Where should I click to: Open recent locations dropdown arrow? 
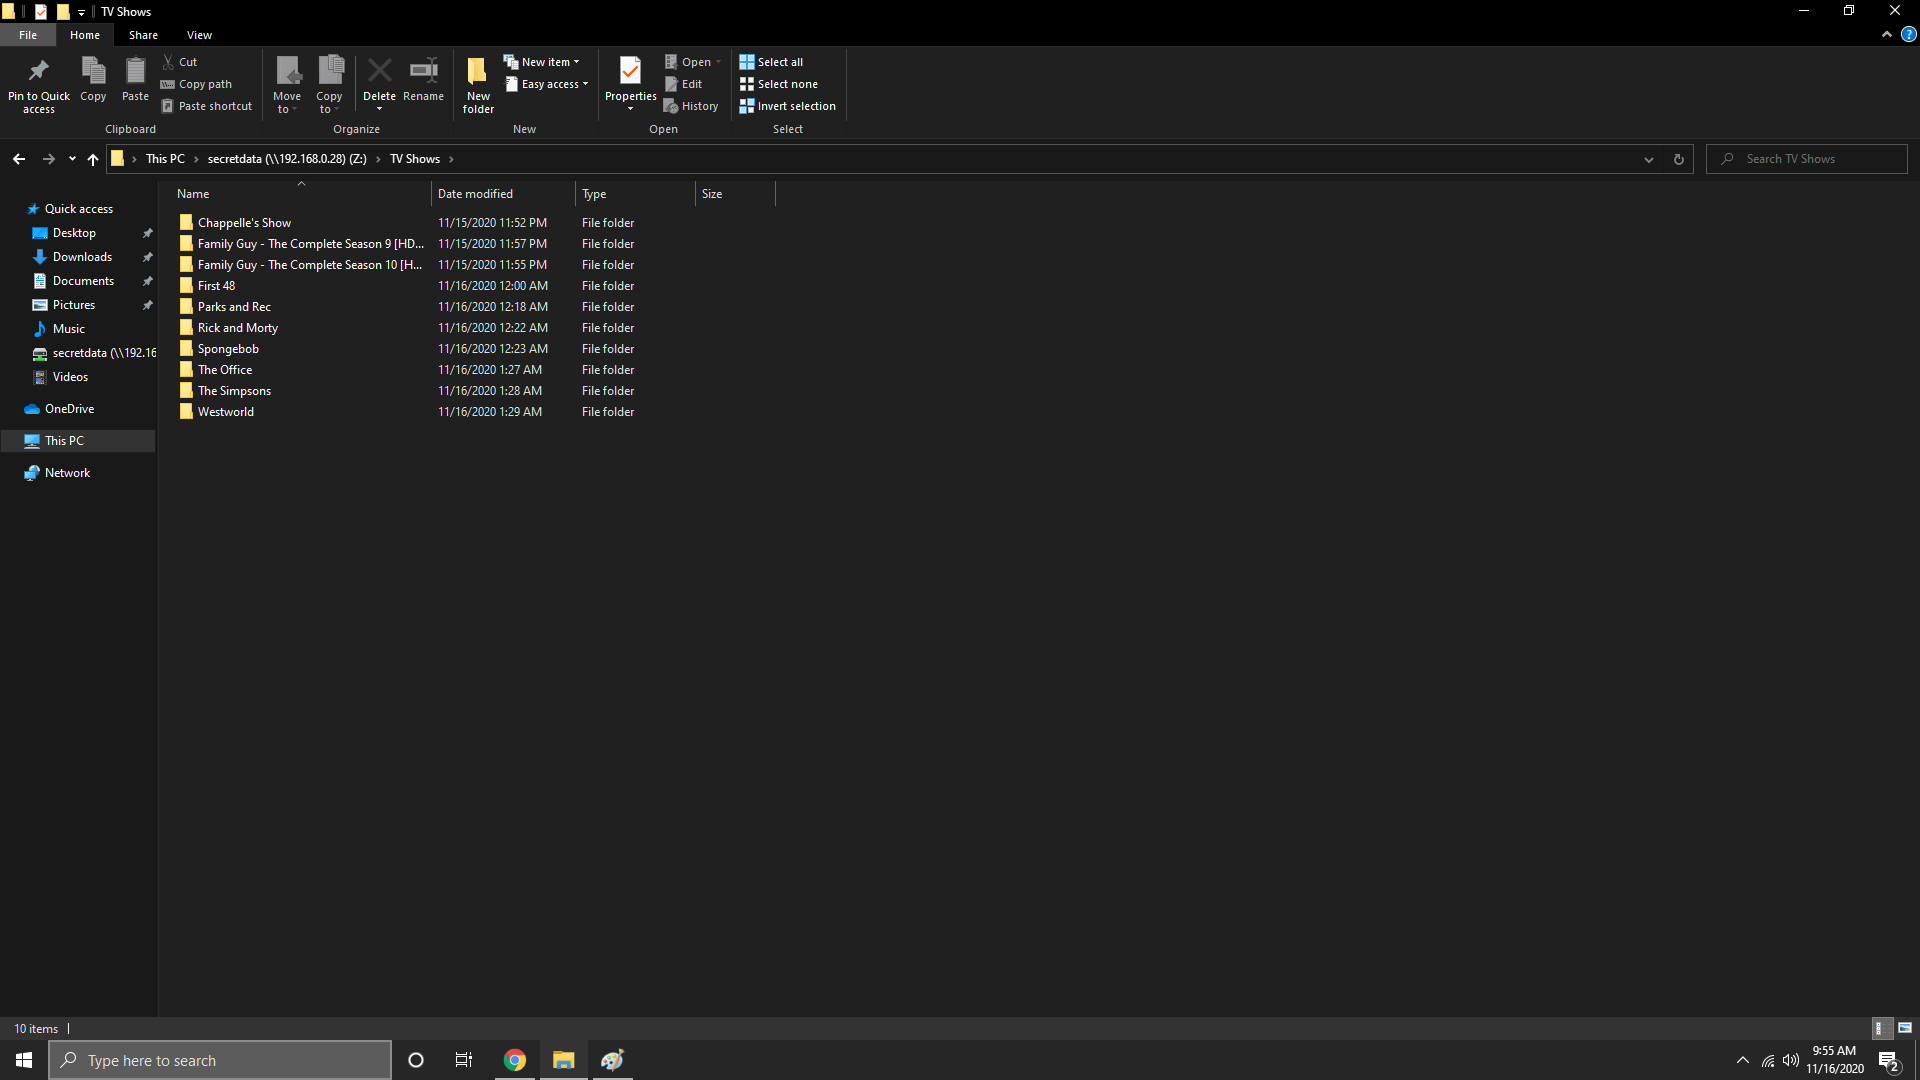(x=72, y=159)
